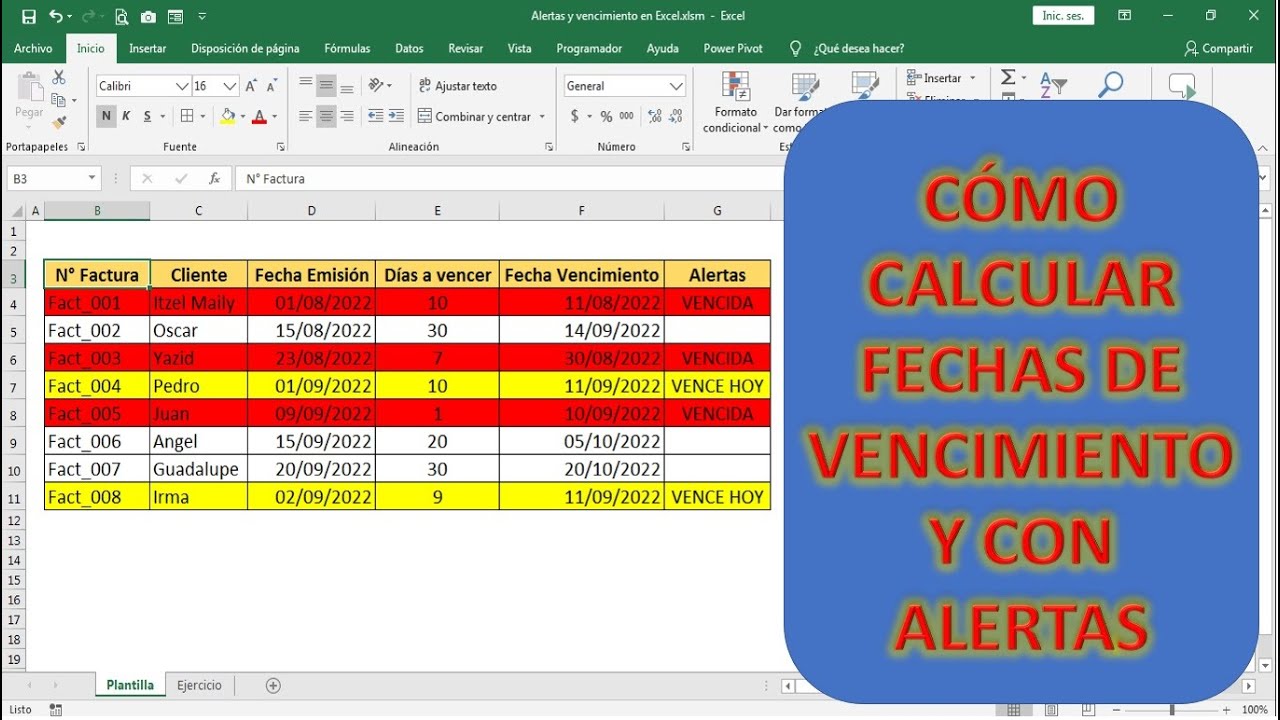Click the red font color button
The height and width of the screenshot is (720, 1280).
259,116
